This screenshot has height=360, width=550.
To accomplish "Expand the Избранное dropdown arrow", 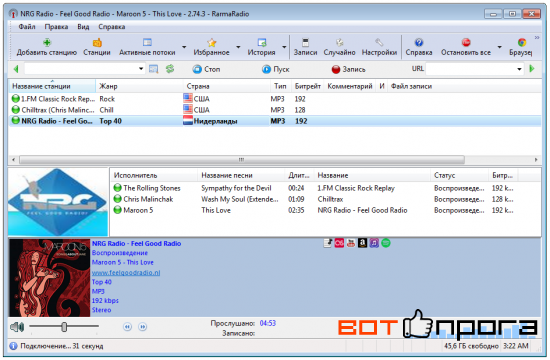I will point(238,47).
